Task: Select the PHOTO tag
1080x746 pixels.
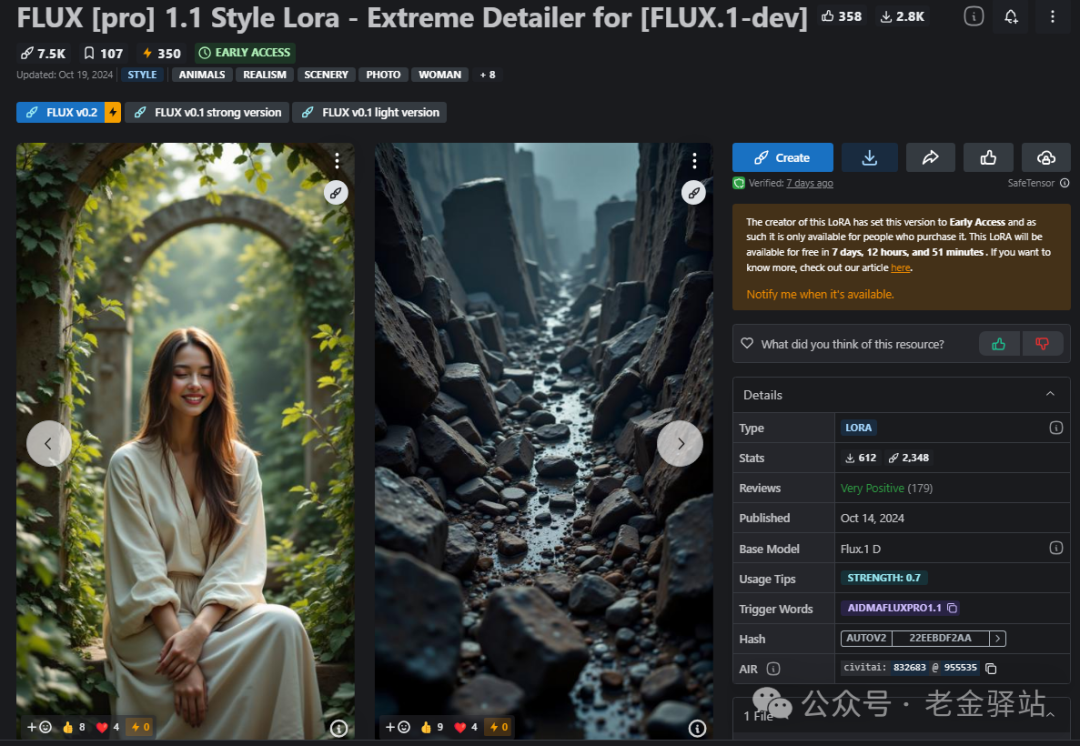Action: tap(383, 74)
